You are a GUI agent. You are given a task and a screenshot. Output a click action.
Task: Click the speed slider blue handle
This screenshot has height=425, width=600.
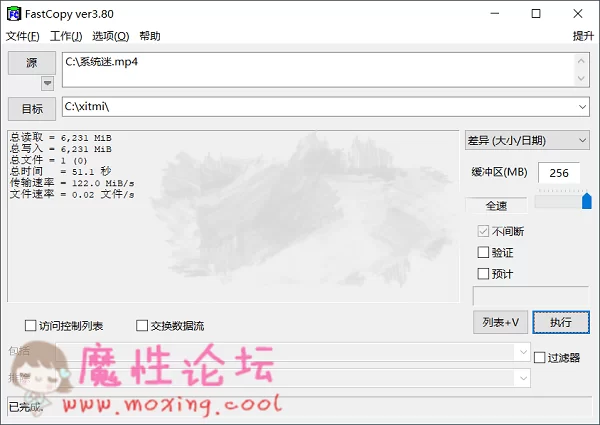click(587, 201)
